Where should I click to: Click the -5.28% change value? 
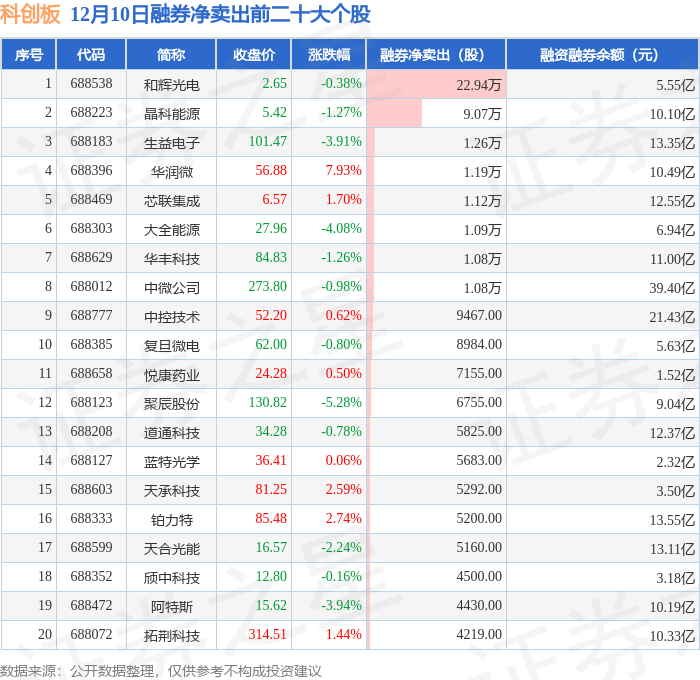(341, 403)
